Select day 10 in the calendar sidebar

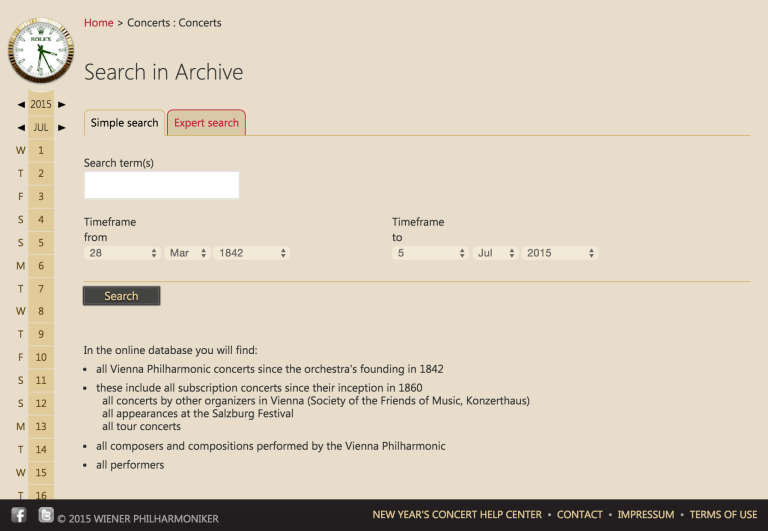tap(41, 357)
